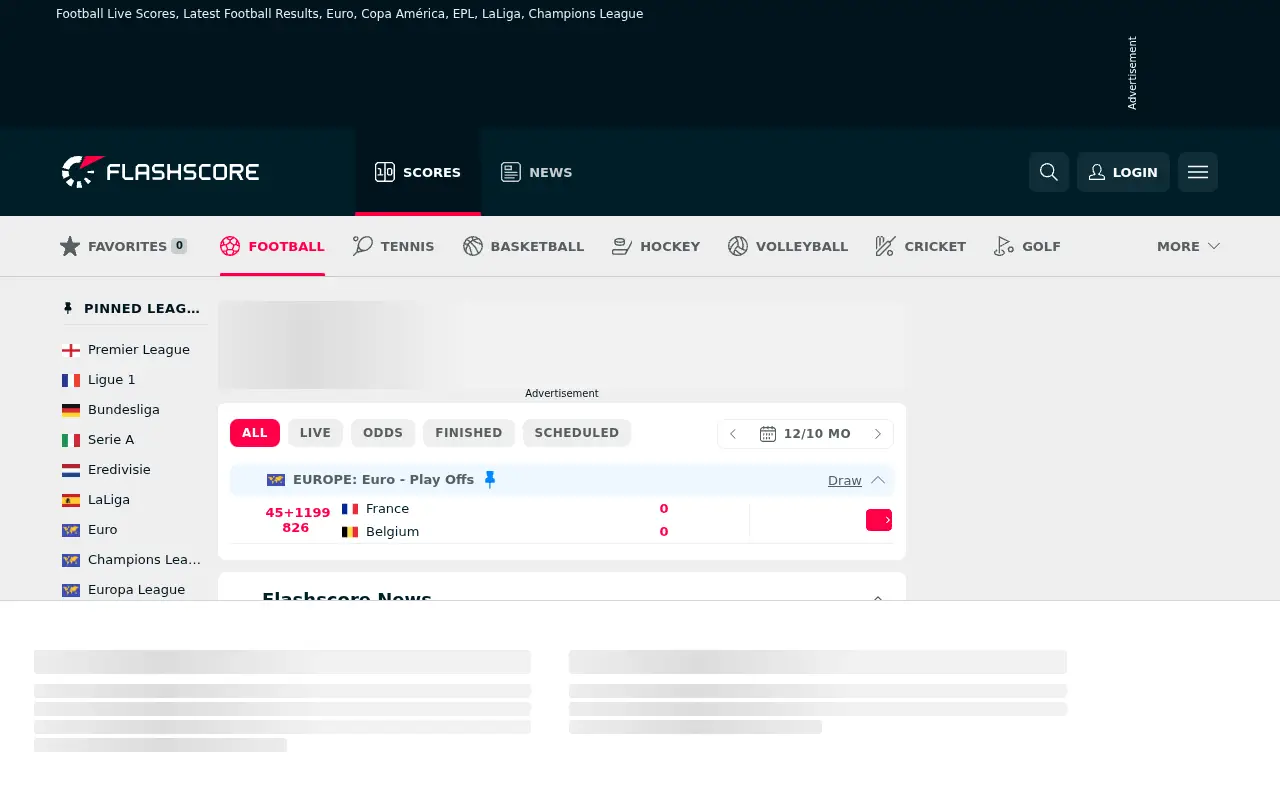
Task: Select Cricket sport icon
Action: click(921, 246)
